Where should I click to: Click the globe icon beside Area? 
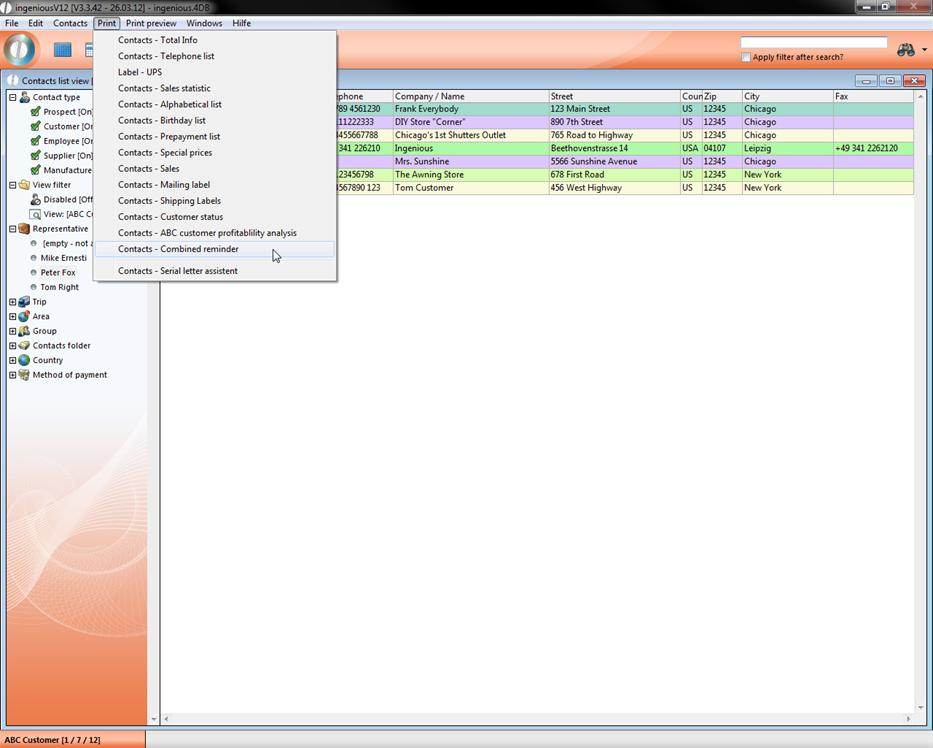[24, 316]
